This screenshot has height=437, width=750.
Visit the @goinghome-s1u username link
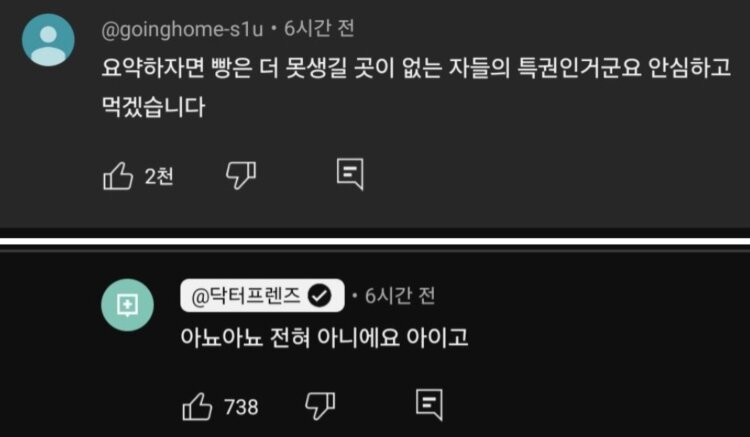click(182, 30)
